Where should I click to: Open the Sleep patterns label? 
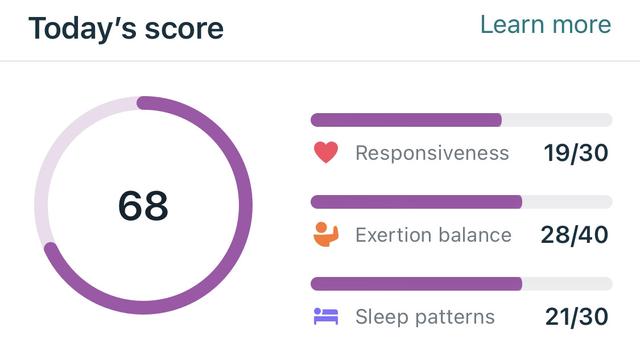coord(425,318)
